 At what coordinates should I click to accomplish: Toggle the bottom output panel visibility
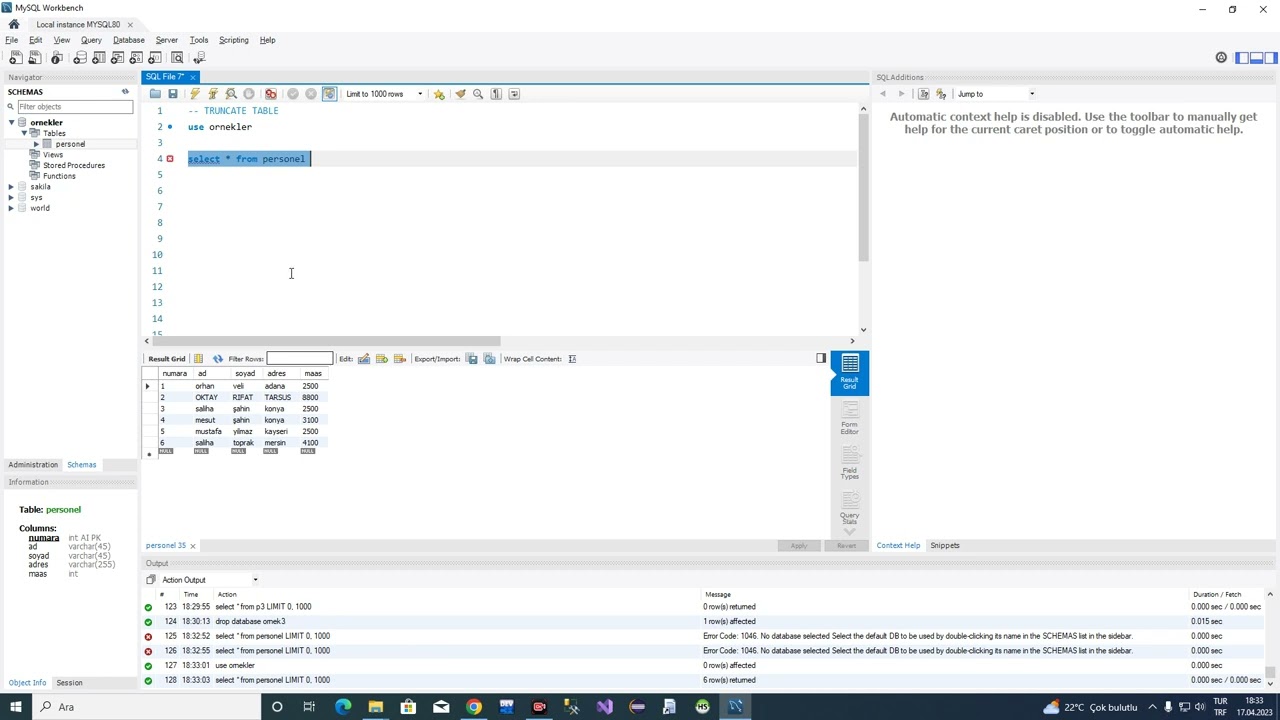pyautogui.click(x=1256, y=58)
